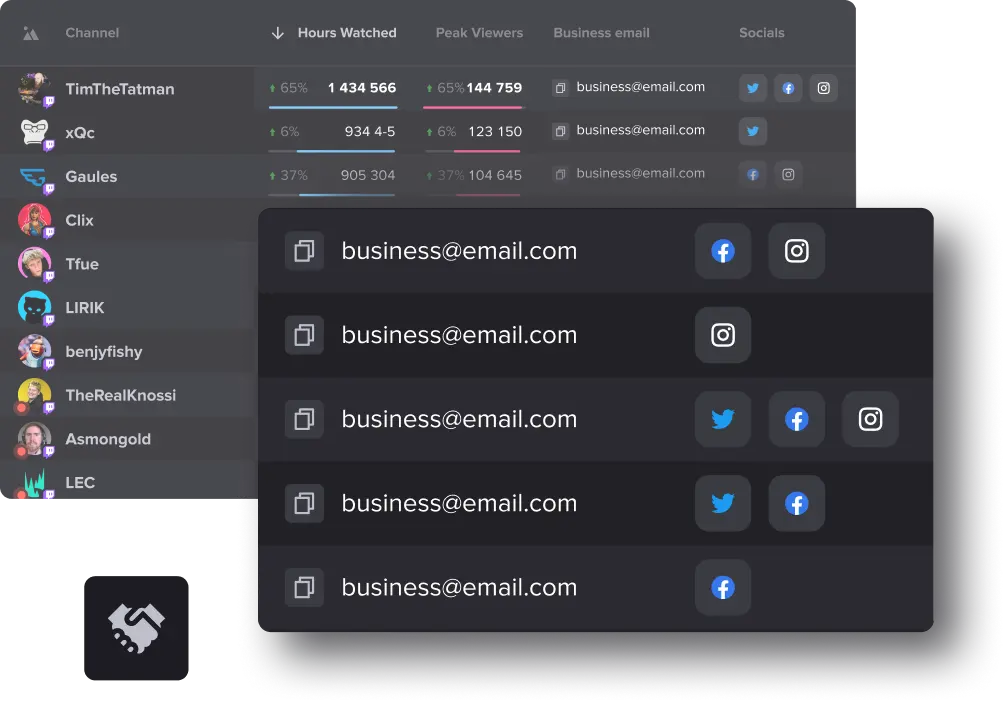
Task: Open TimTheTatman's Instagram icon
Action: [x=823, y=88]
